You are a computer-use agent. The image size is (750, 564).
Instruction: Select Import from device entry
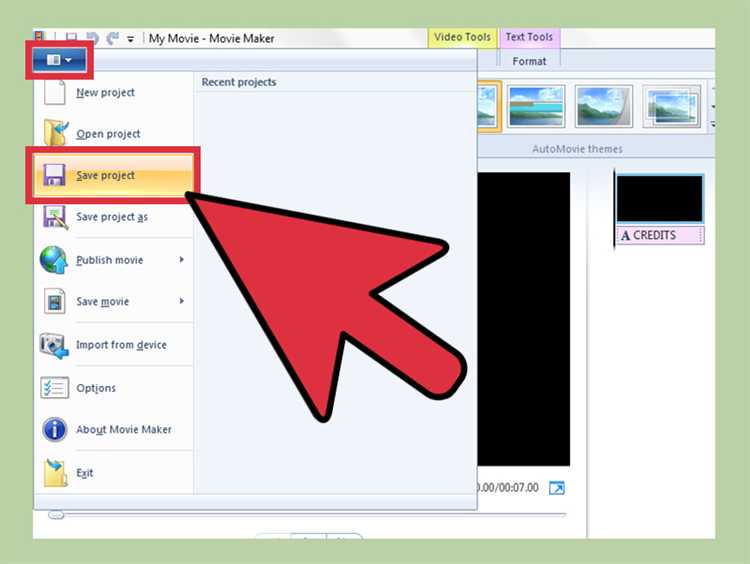click(x=113, y=345)
